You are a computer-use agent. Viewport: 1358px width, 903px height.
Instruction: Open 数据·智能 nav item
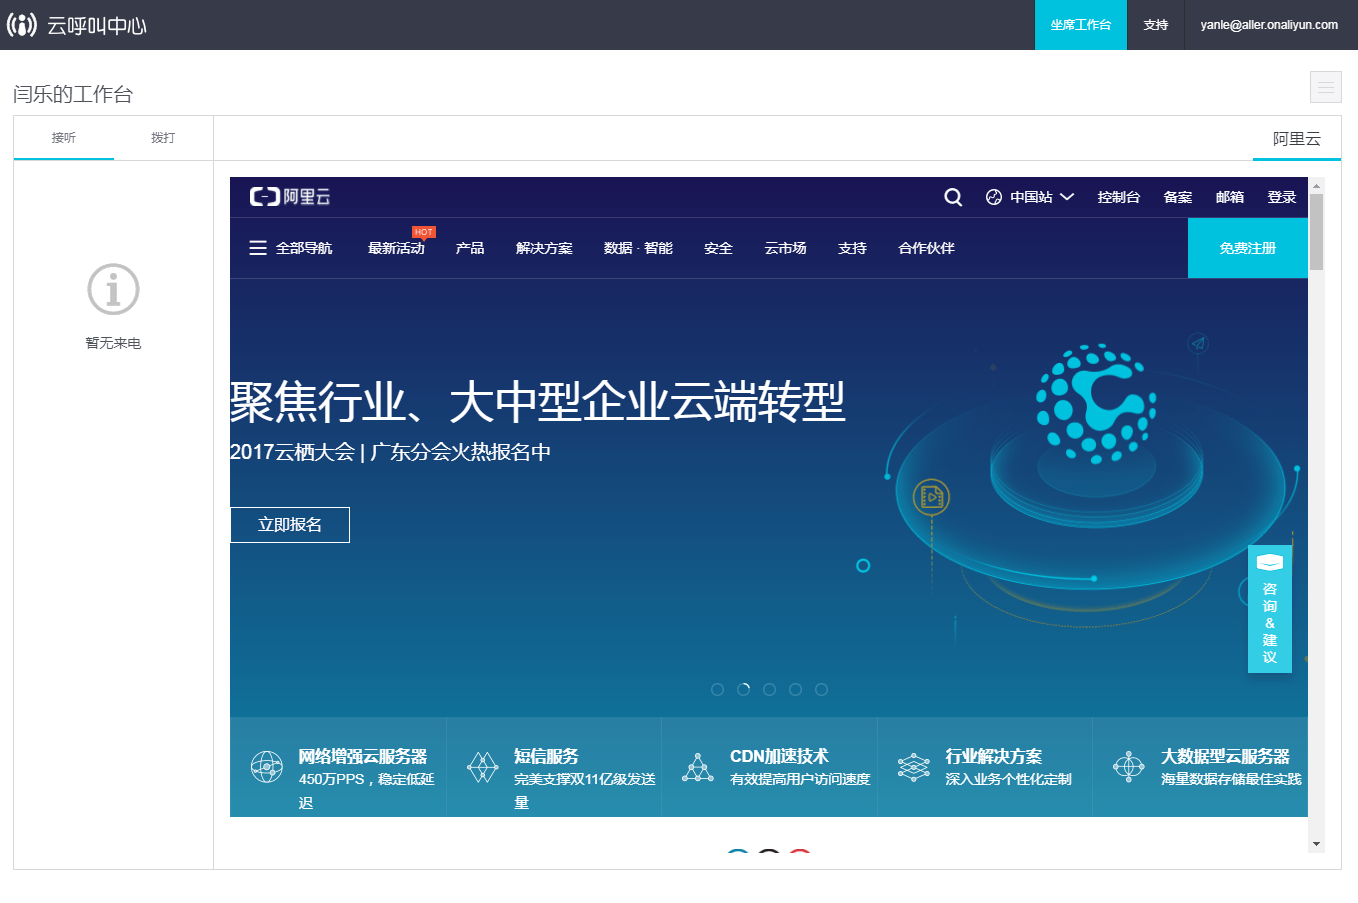(x=638, y=248)
